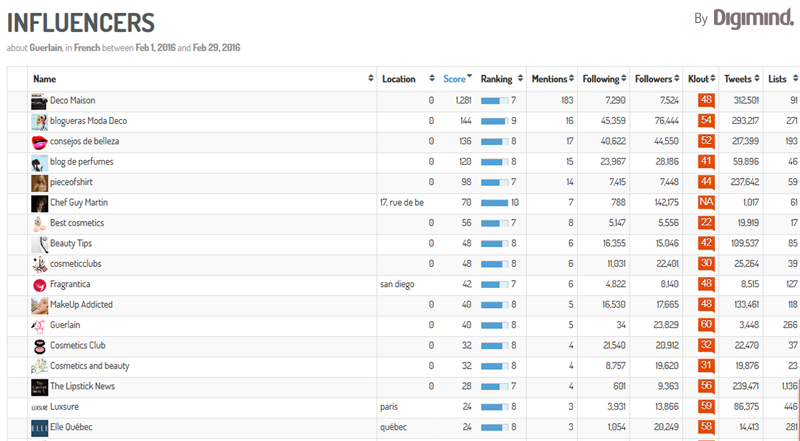Select MakeUp Addicted name text

tap(81, 305)
